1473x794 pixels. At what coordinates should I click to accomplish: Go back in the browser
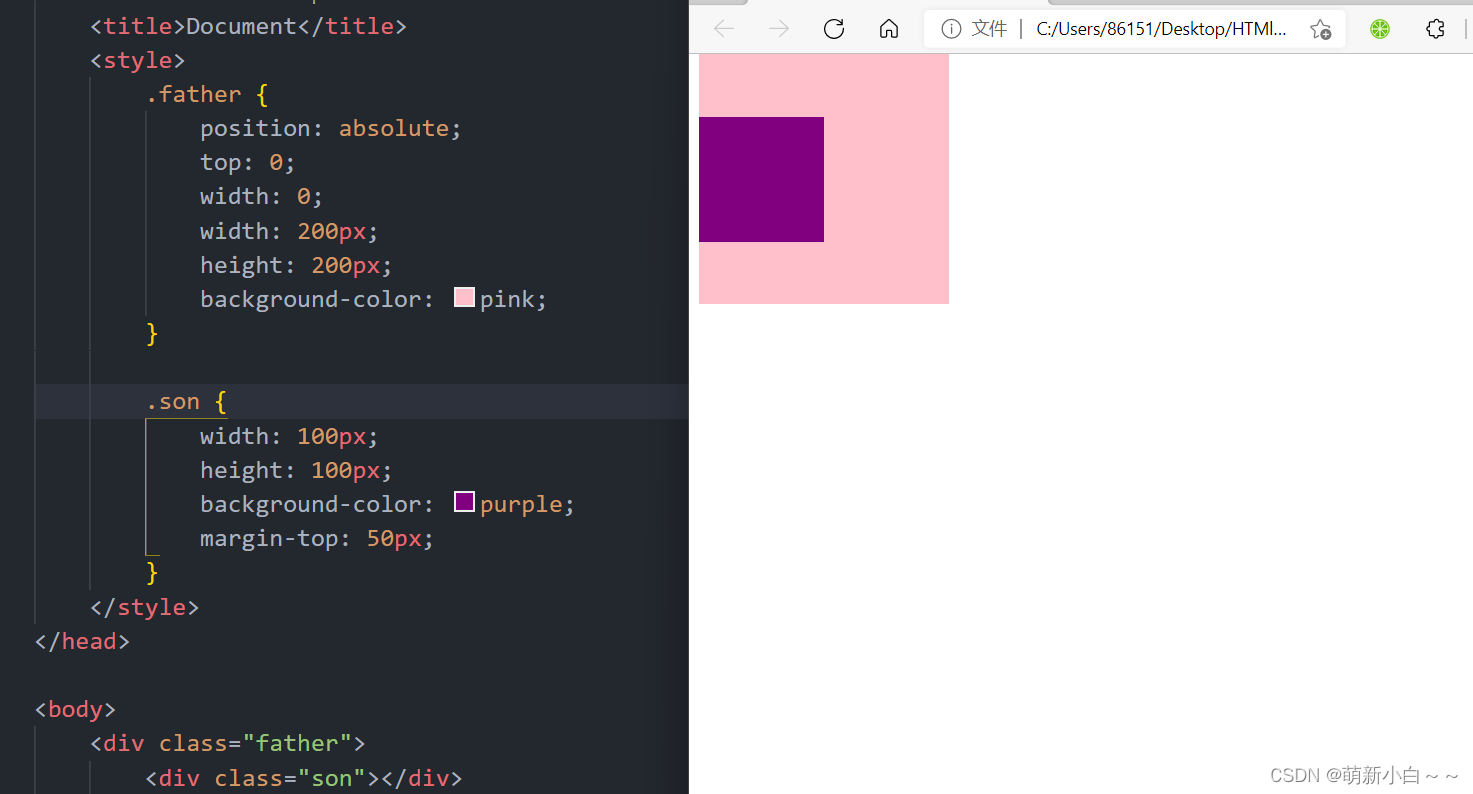[724, 29]
